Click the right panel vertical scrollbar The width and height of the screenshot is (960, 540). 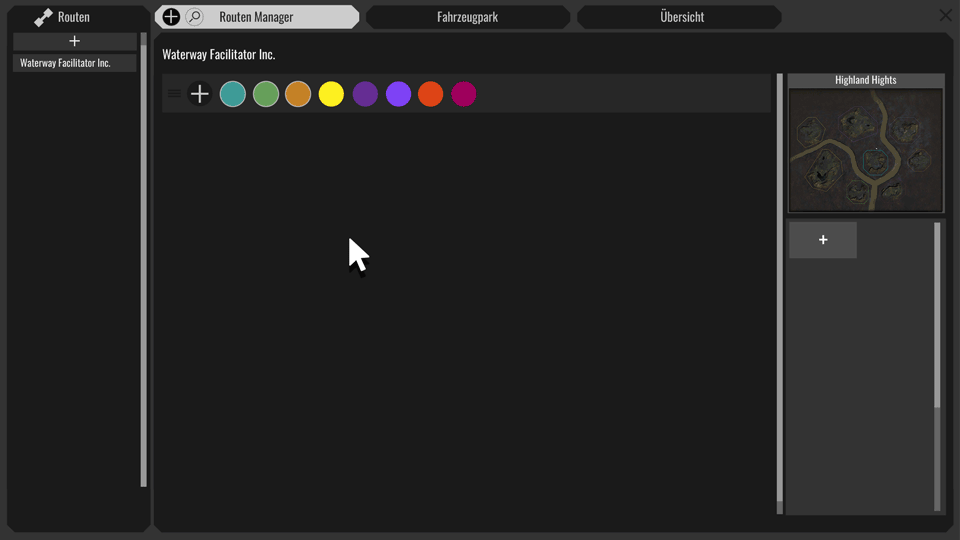tap(937, 315)
